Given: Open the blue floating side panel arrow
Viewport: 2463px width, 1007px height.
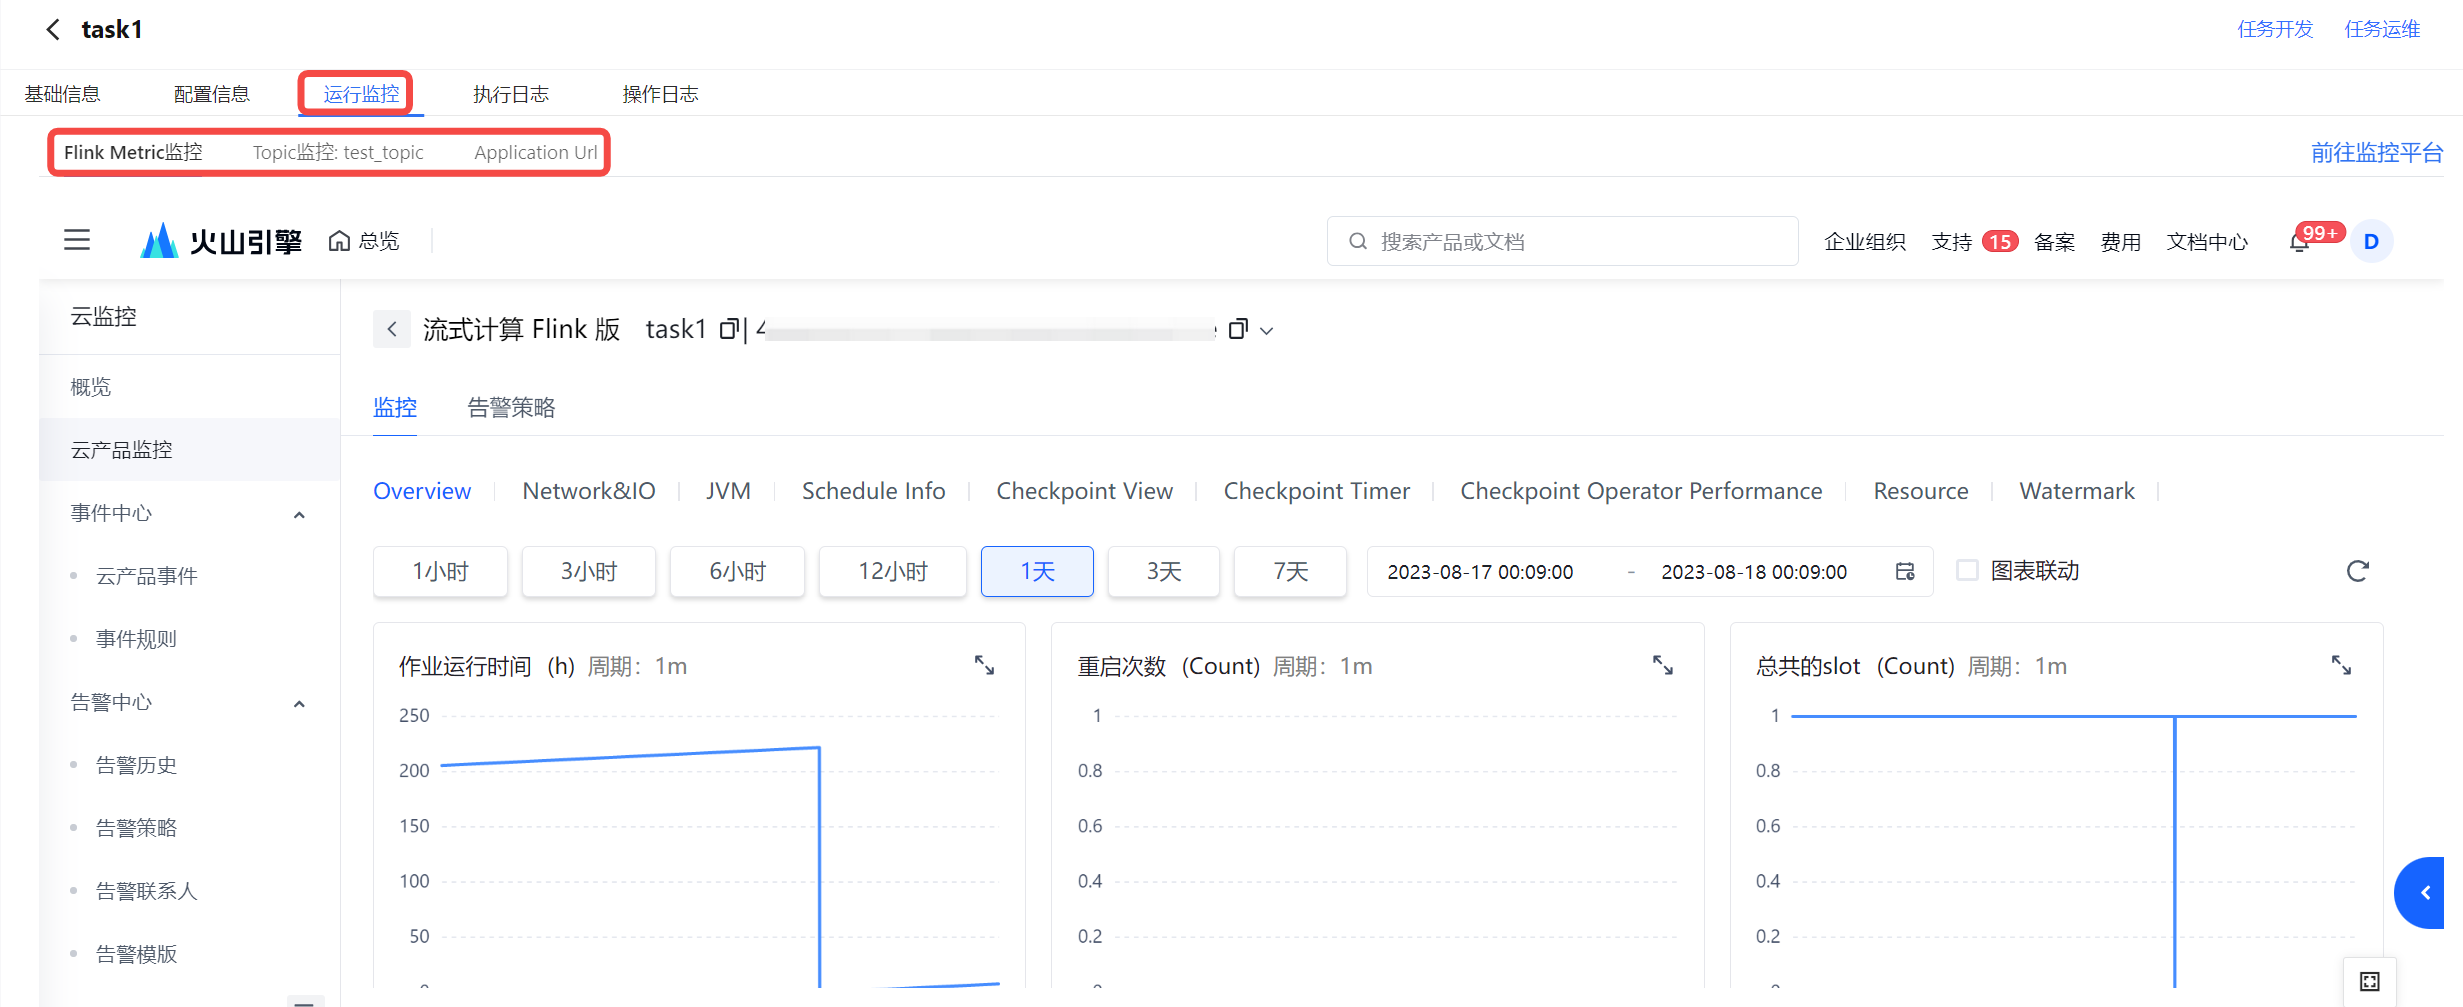Looking at the screenshot, I should point(2422,893).
